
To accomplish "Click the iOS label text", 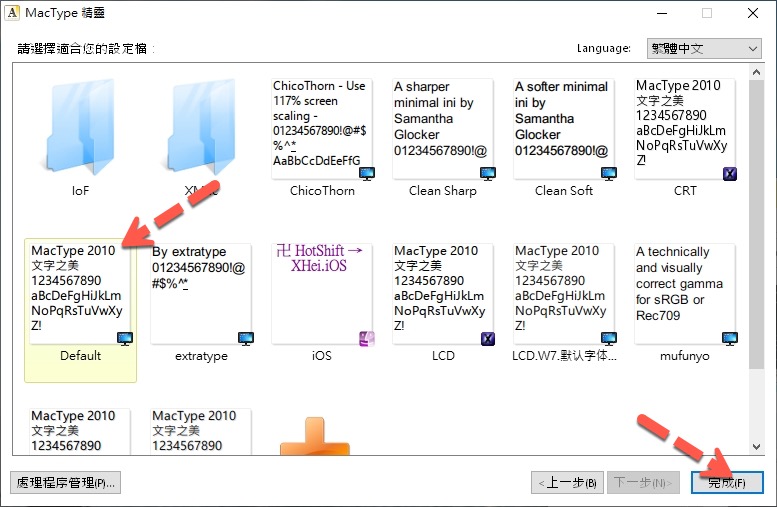I will [322, 356].
